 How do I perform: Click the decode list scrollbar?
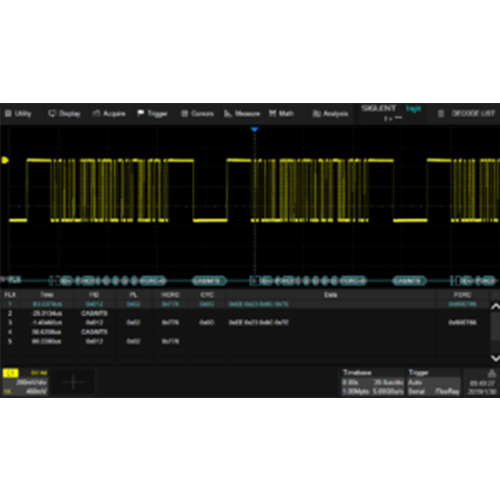[x=495, y=332]
